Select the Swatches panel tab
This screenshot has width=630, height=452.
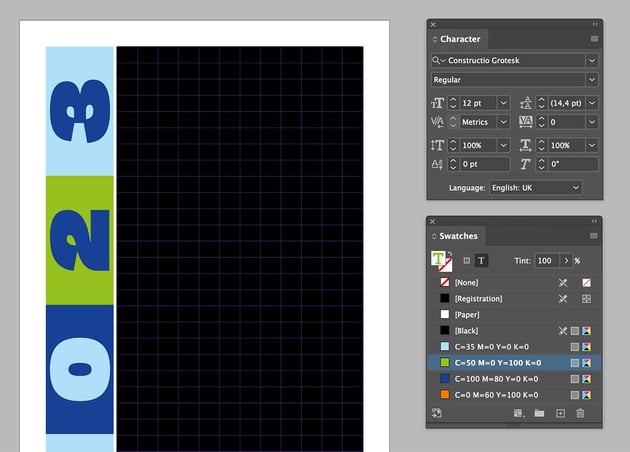[x=458, y=236]
